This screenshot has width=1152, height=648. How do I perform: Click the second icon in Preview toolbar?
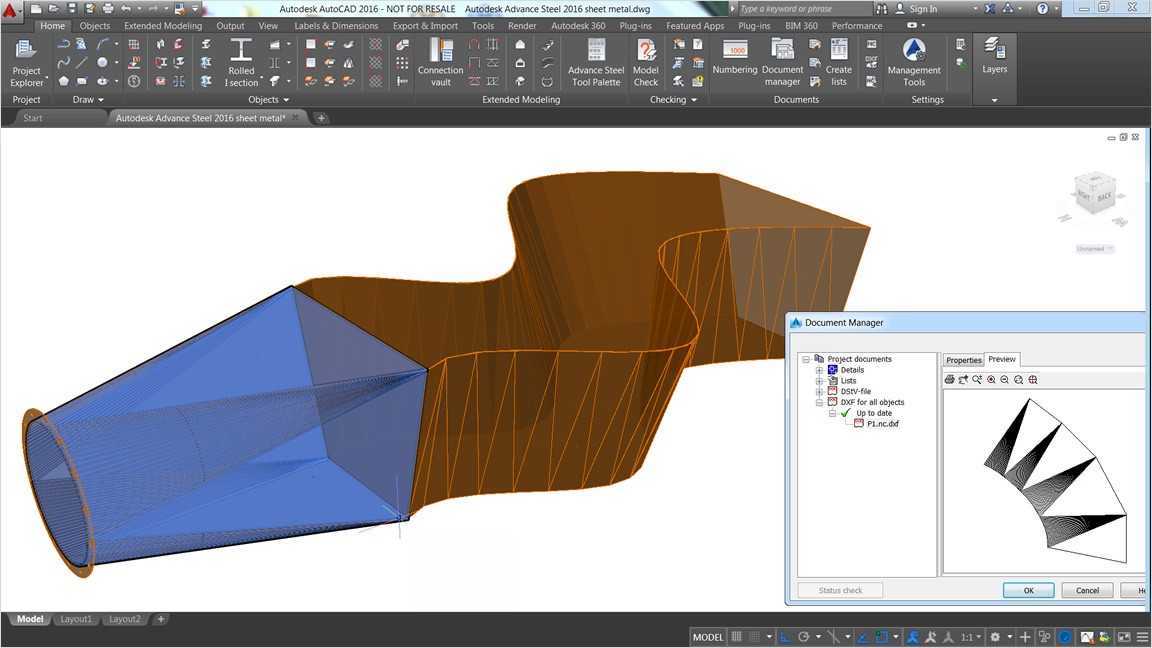962,380
